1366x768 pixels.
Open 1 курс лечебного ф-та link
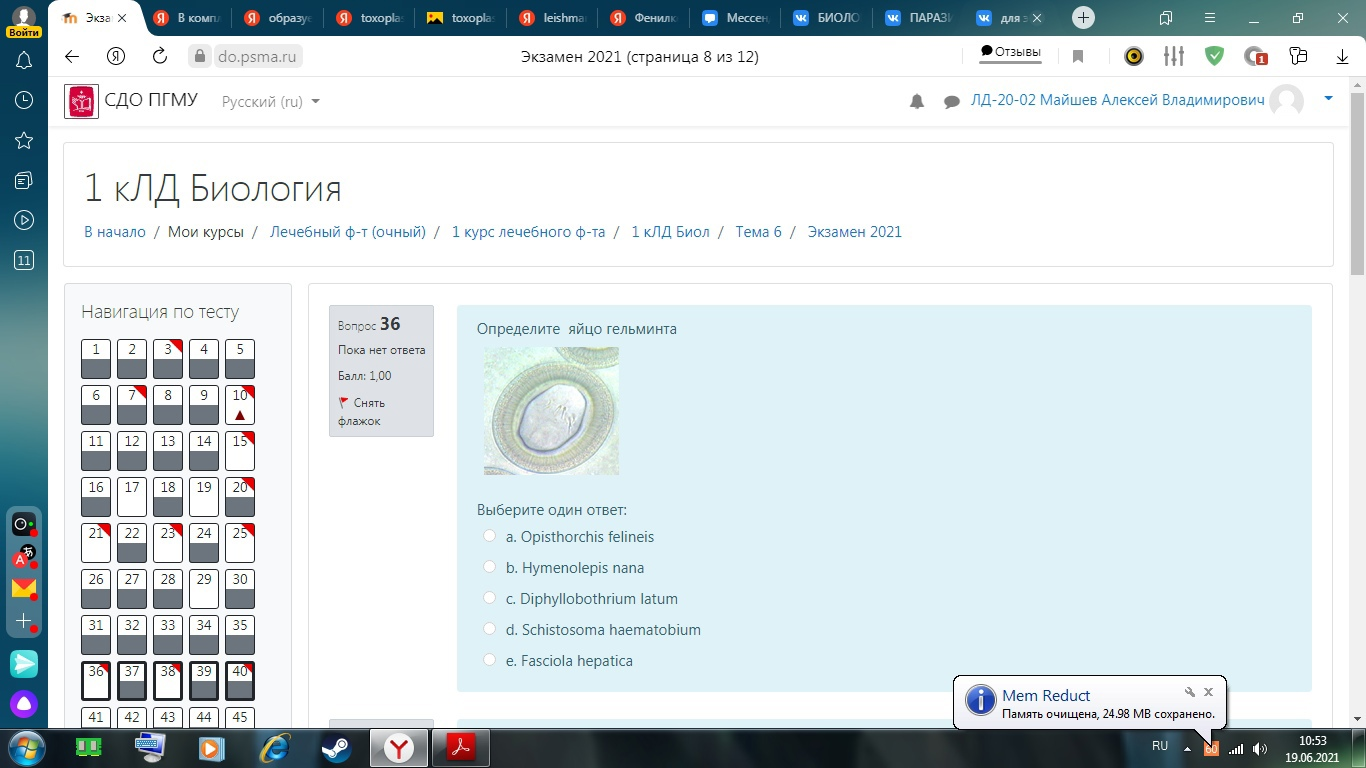(528, 232)
